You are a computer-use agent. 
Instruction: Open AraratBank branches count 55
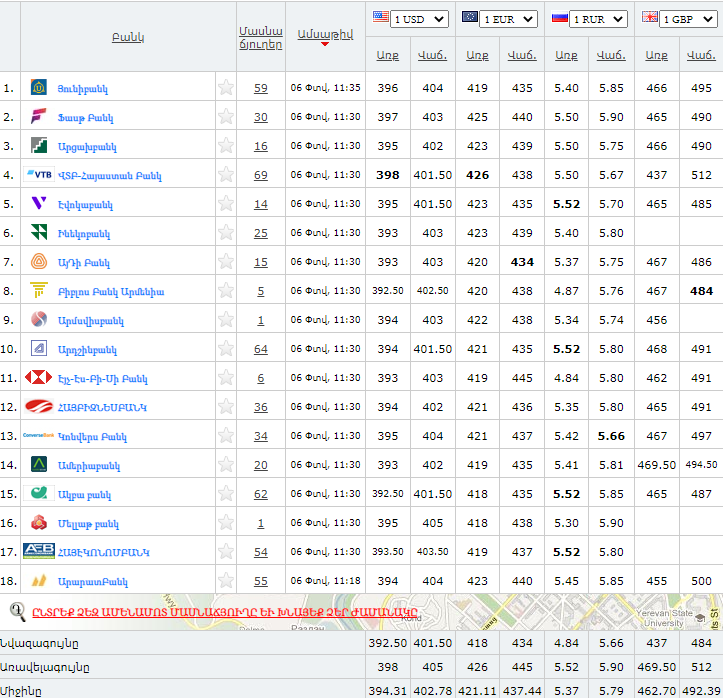(261, 581)
